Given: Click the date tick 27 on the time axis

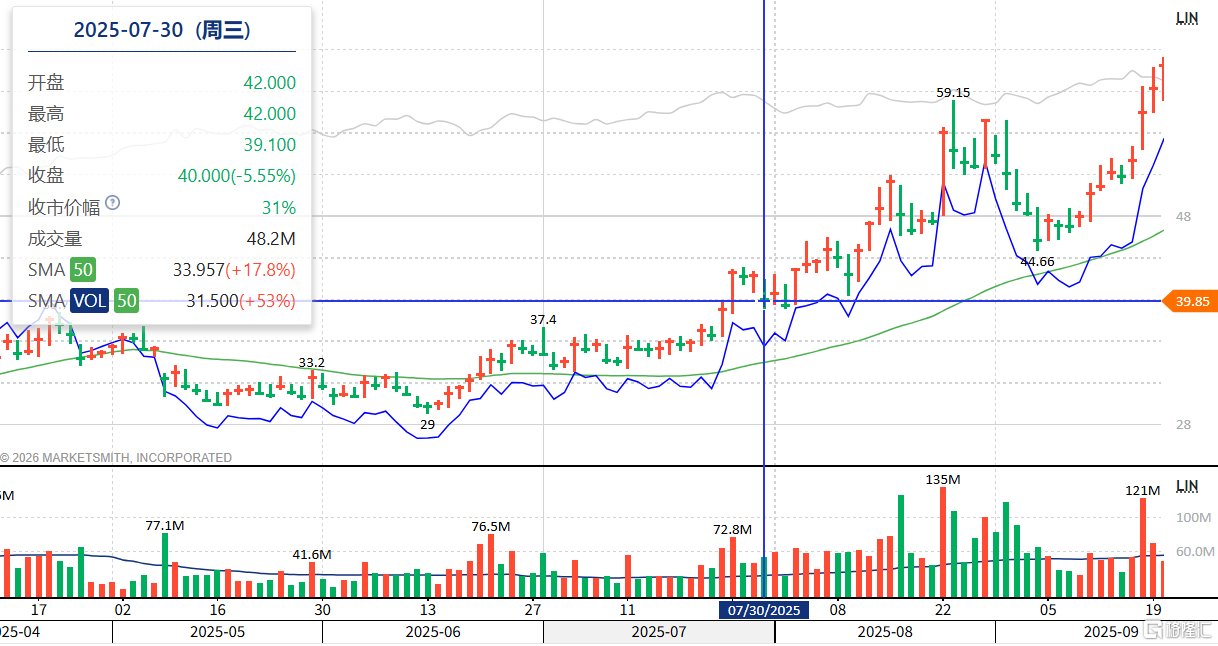Looking at the screenshot, I should 533,610.
